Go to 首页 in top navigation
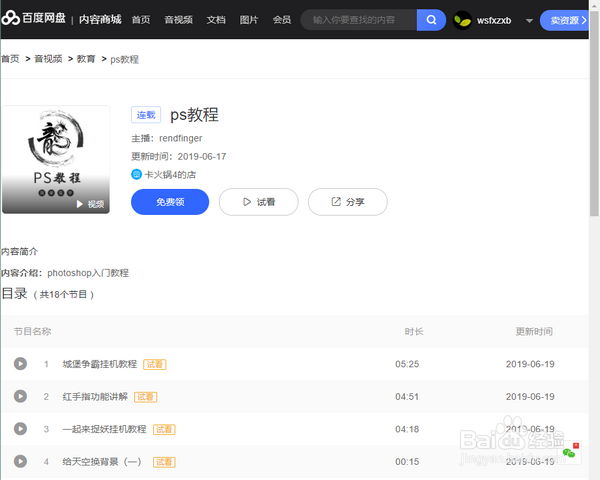 (141, 20)
